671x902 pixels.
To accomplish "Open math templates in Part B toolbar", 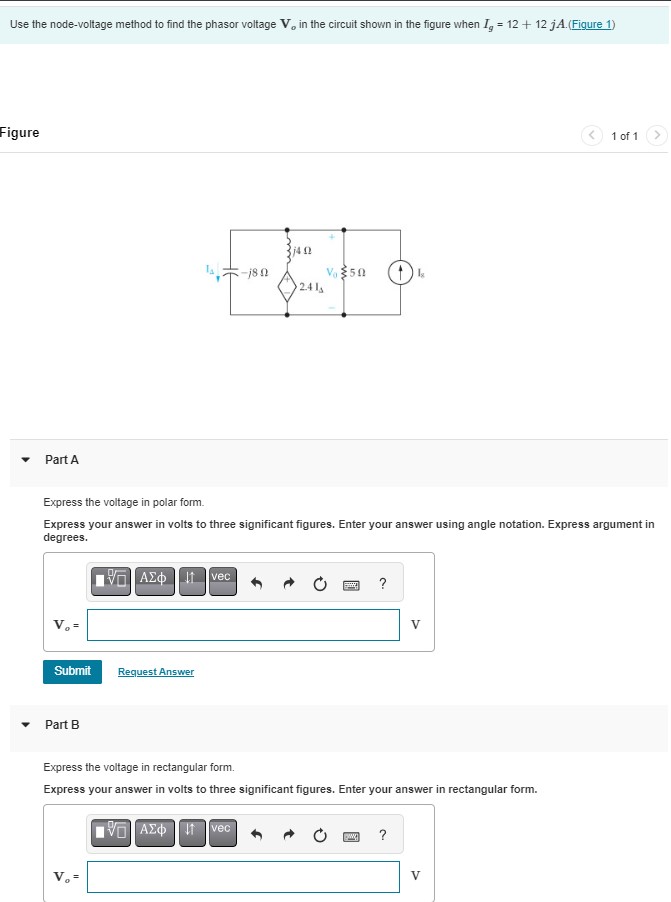I will (x=110, y=834).
